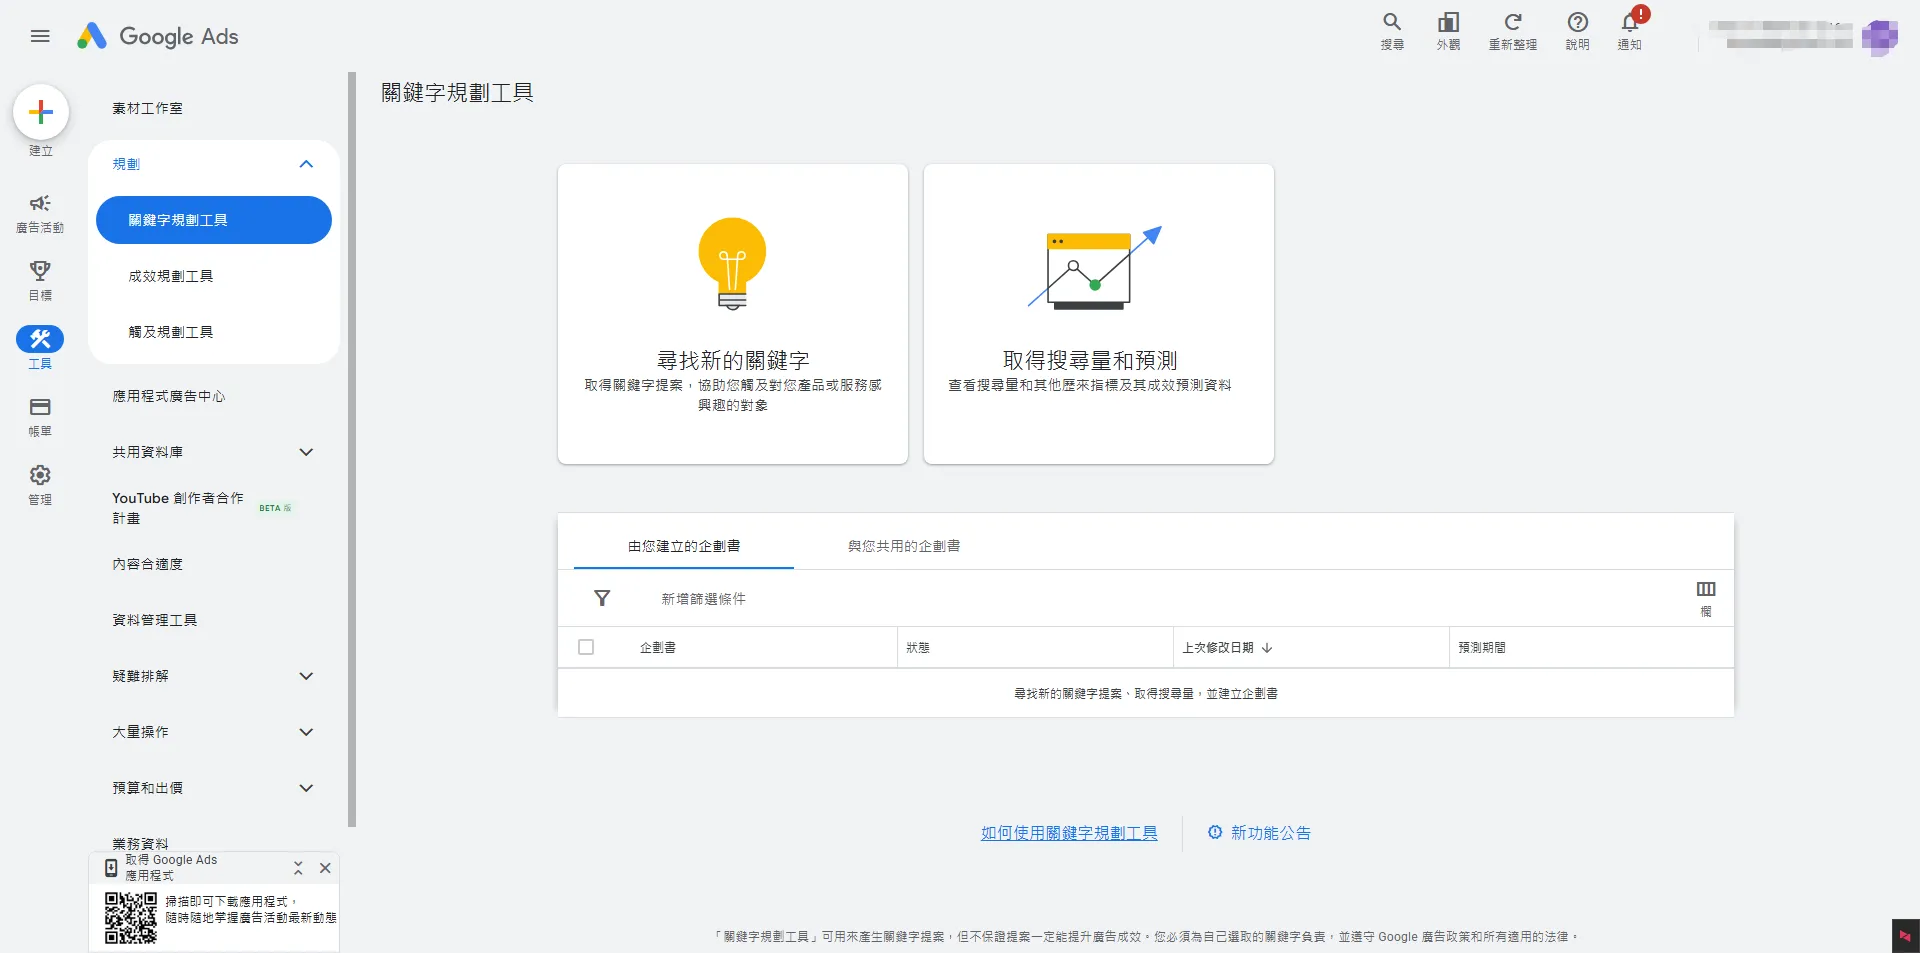Click the 建立 plus button
The width and height of the screenshot is (1920, 953).
pyautogui.click(x=41, y=111)
